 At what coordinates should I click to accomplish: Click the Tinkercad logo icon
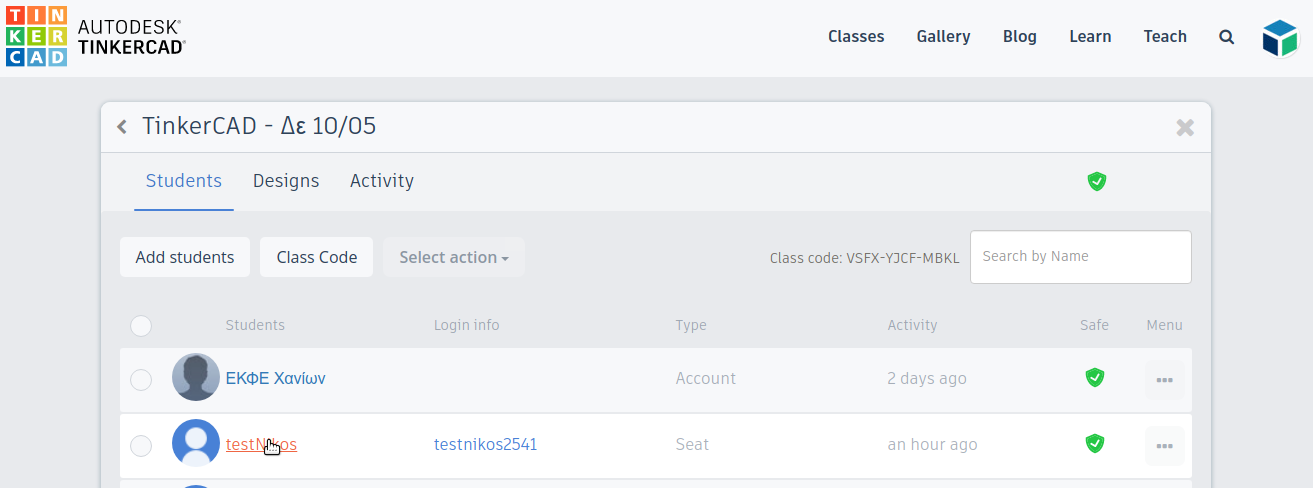pyautogui.click(x=36, y=36)
